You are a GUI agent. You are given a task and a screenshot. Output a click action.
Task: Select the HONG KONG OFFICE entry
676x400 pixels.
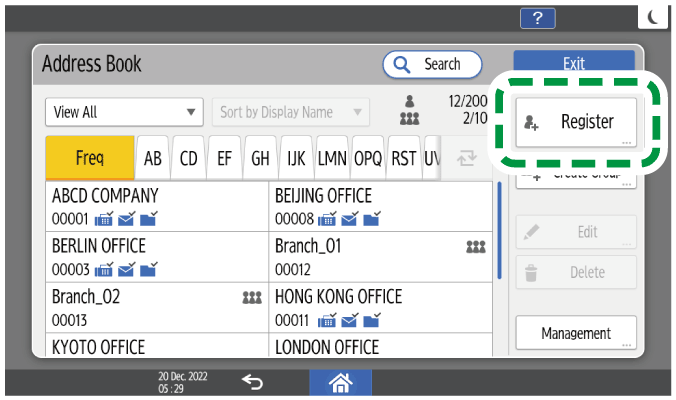380,307
